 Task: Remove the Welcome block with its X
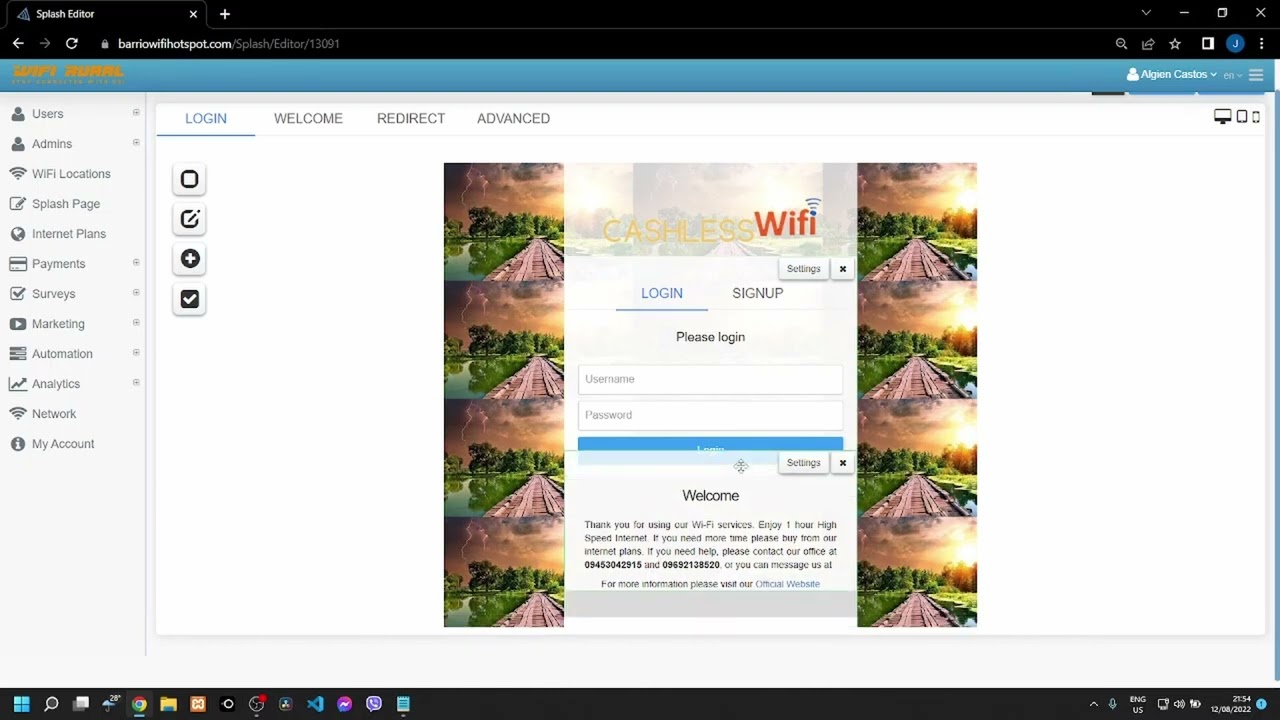click(843, 463)
